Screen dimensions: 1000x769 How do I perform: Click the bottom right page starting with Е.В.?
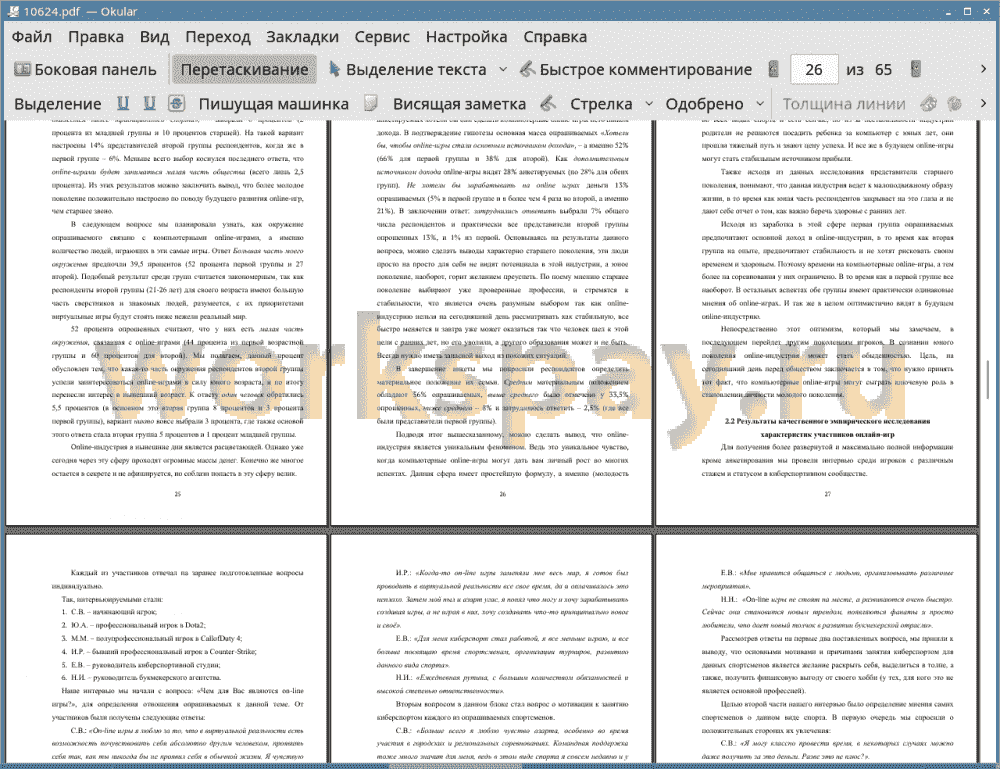(x=817, y=649)
